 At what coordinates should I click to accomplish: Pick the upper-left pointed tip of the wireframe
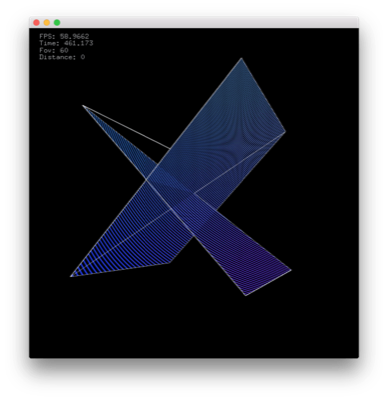[x=83, y=106]
